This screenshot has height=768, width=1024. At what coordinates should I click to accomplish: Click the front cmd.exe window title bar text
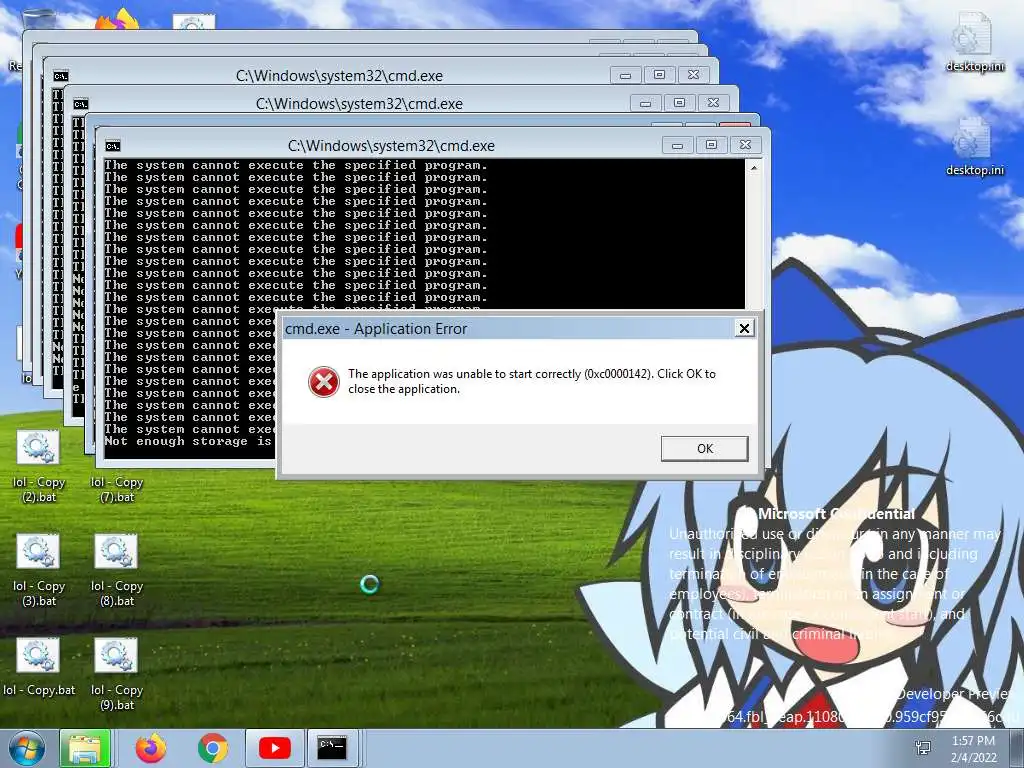(391, 146)
